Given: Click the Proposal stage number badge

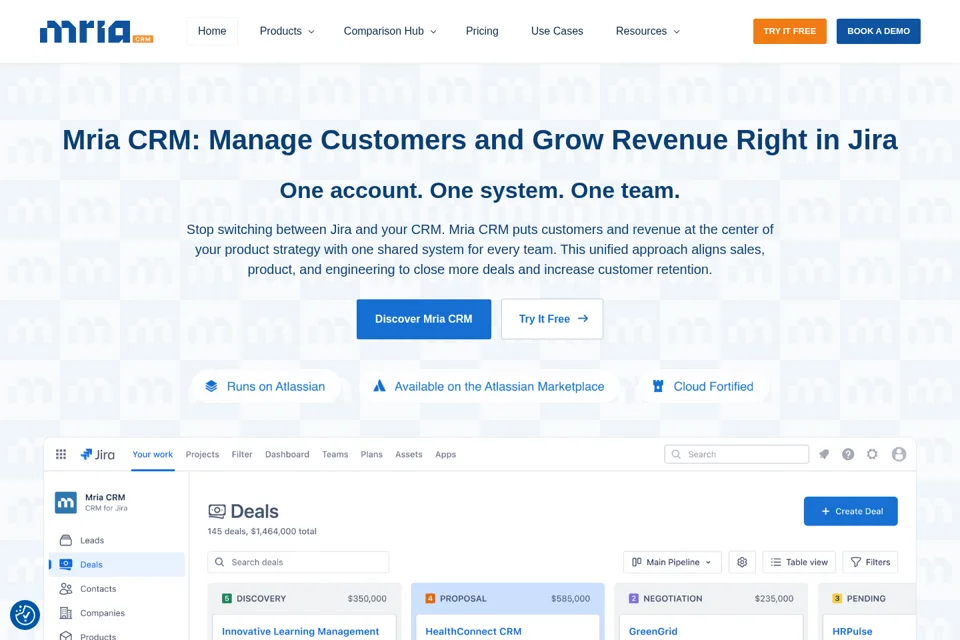Looking at the screenshot, I should (x=430, y=598).
